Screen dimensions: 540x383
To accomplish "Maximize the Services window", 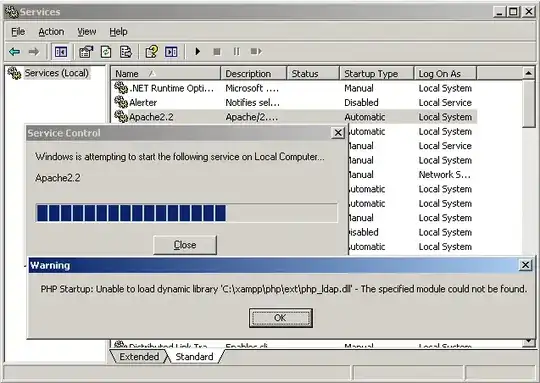I will click(513, 12).
